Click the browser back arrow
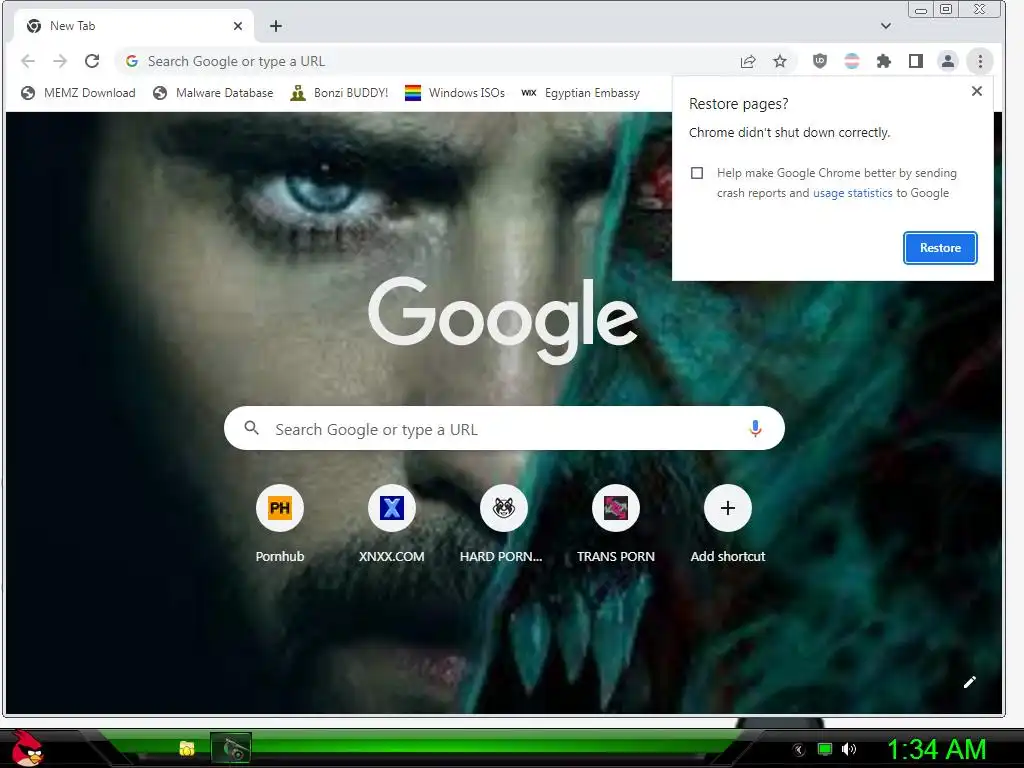This screenshot has width=1024, height=768. 27,61
